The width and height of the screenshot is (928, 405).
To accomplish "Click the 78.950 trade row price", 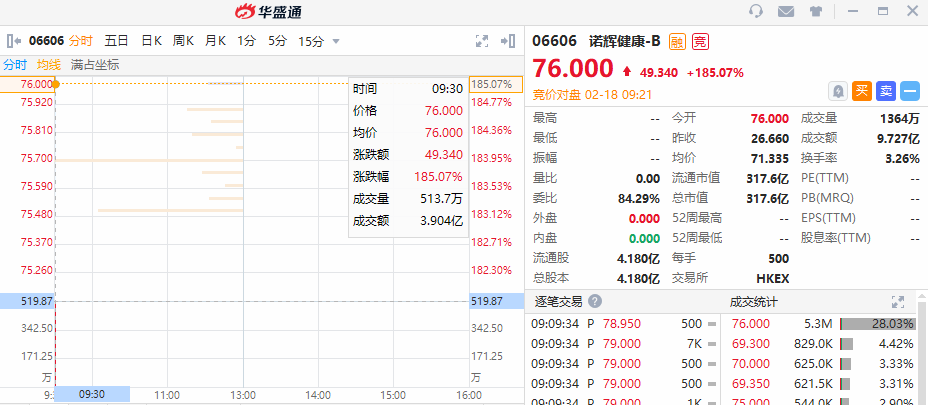I will (x=622, y=324).
